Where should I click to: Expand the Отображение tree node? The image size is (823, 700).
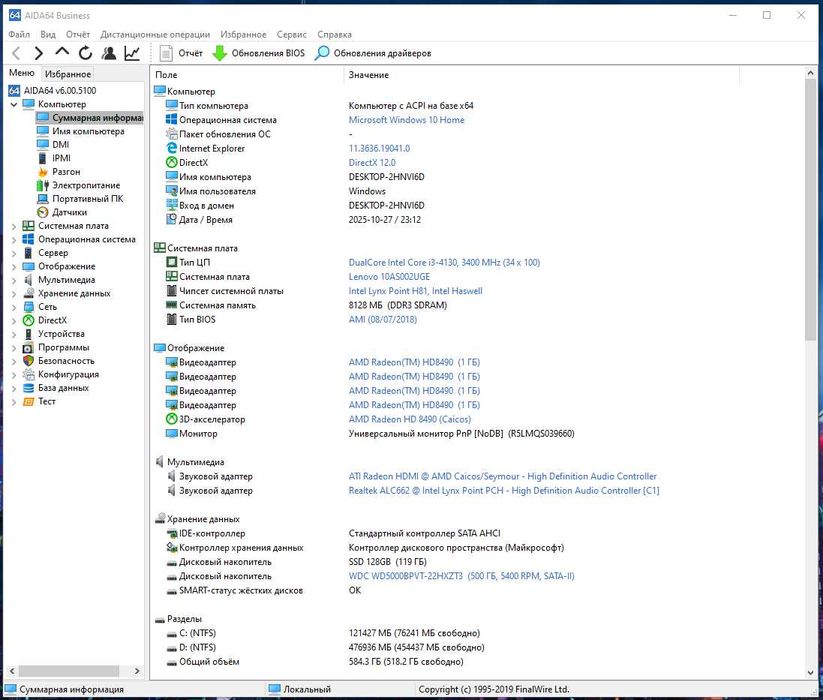[x=14, y=267]
